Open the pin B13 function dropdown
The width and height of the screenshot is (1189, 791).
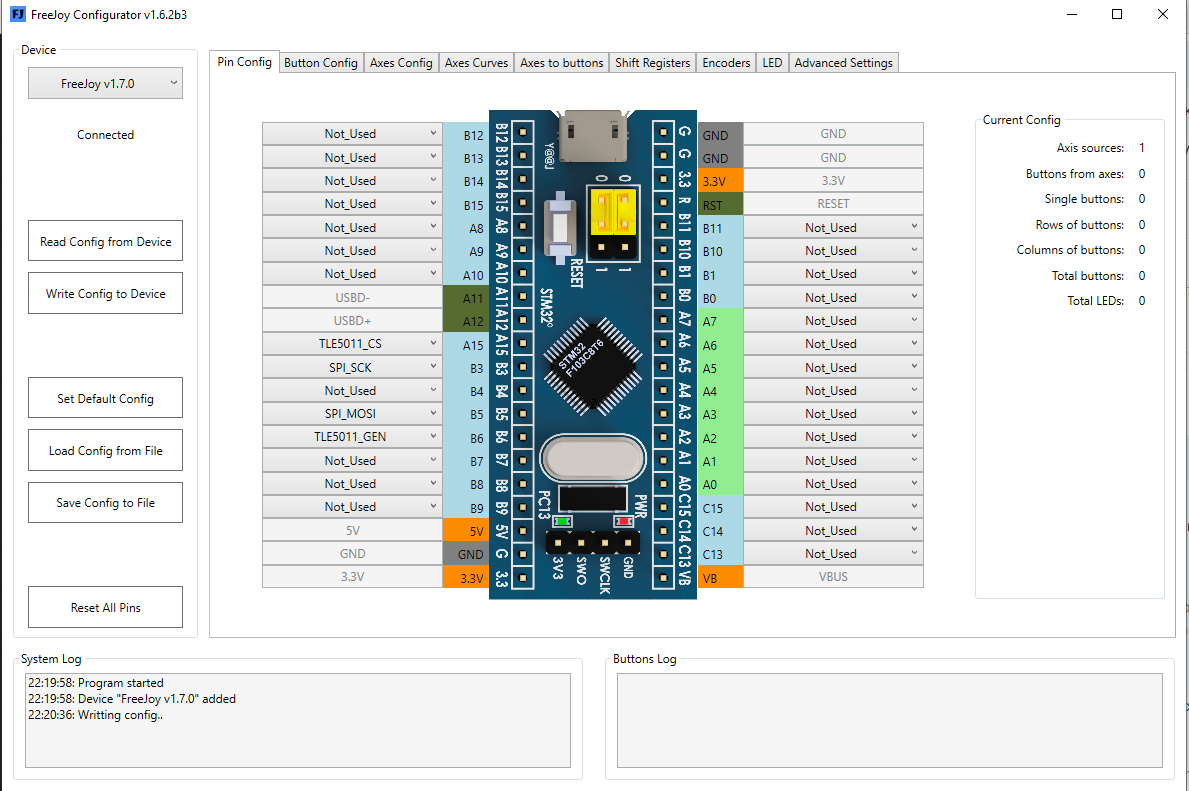pyautogui.click(x=352, y=158)
